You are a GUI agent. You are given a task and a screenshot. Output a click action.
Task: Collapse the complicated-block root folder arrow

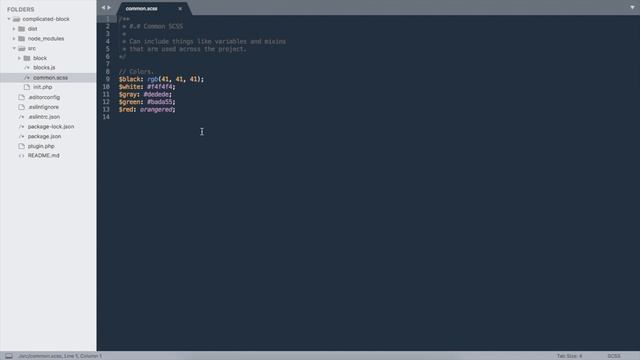point(9,19)
